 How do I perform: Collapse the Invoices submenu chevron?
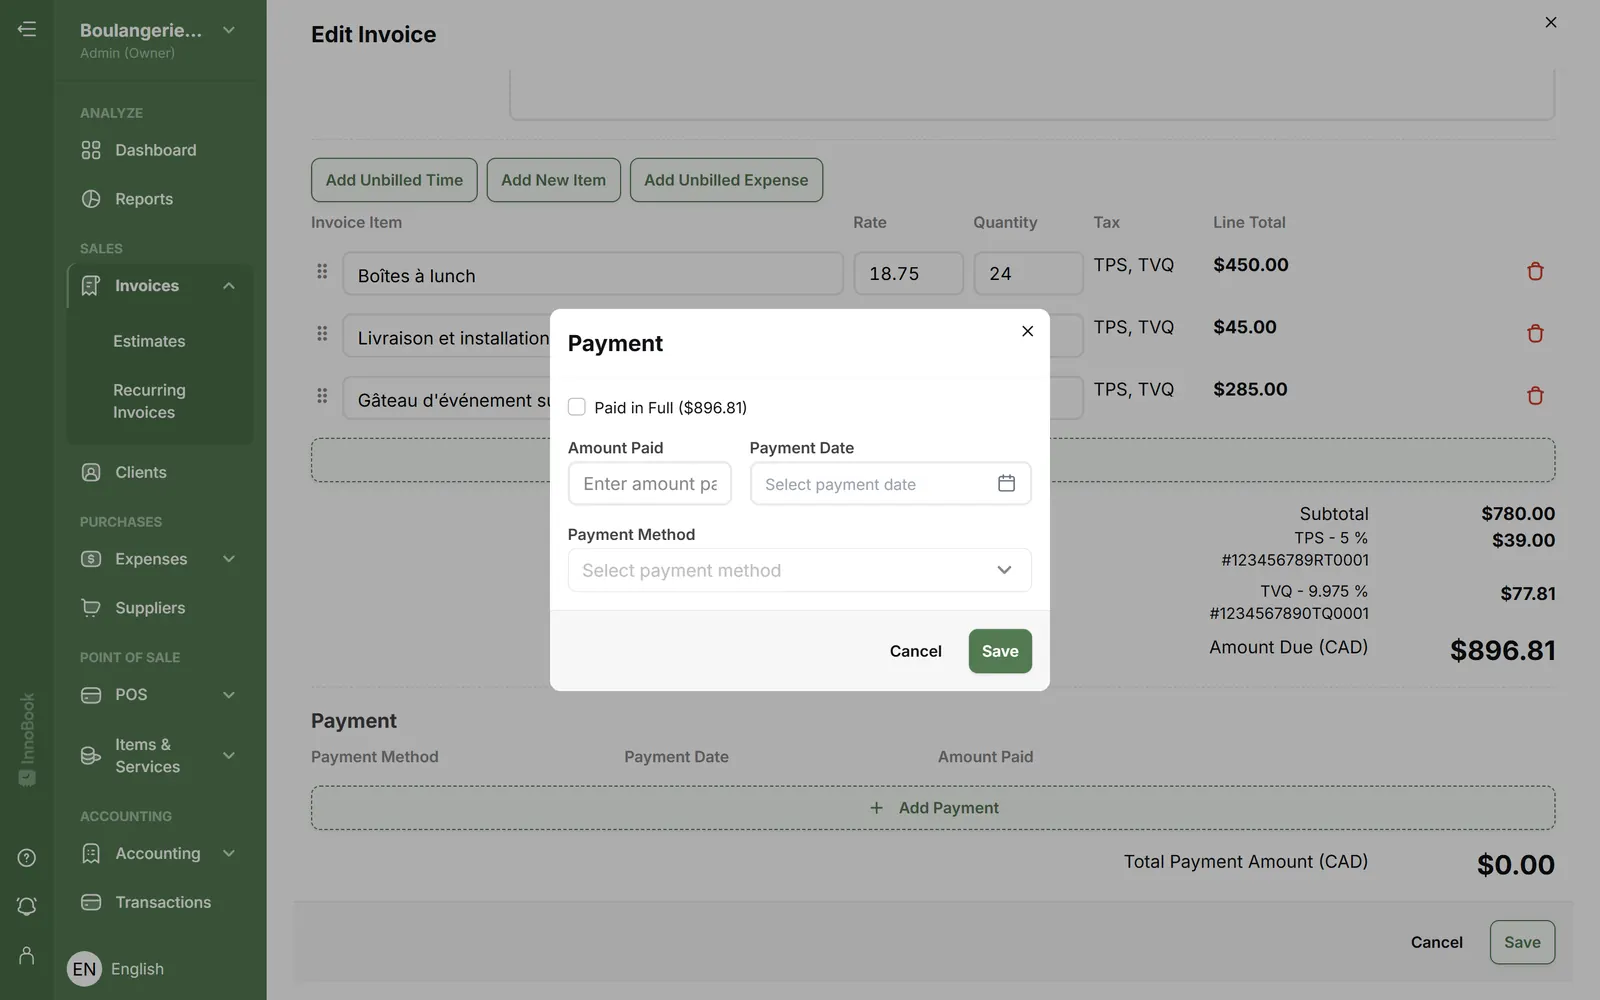229,286
